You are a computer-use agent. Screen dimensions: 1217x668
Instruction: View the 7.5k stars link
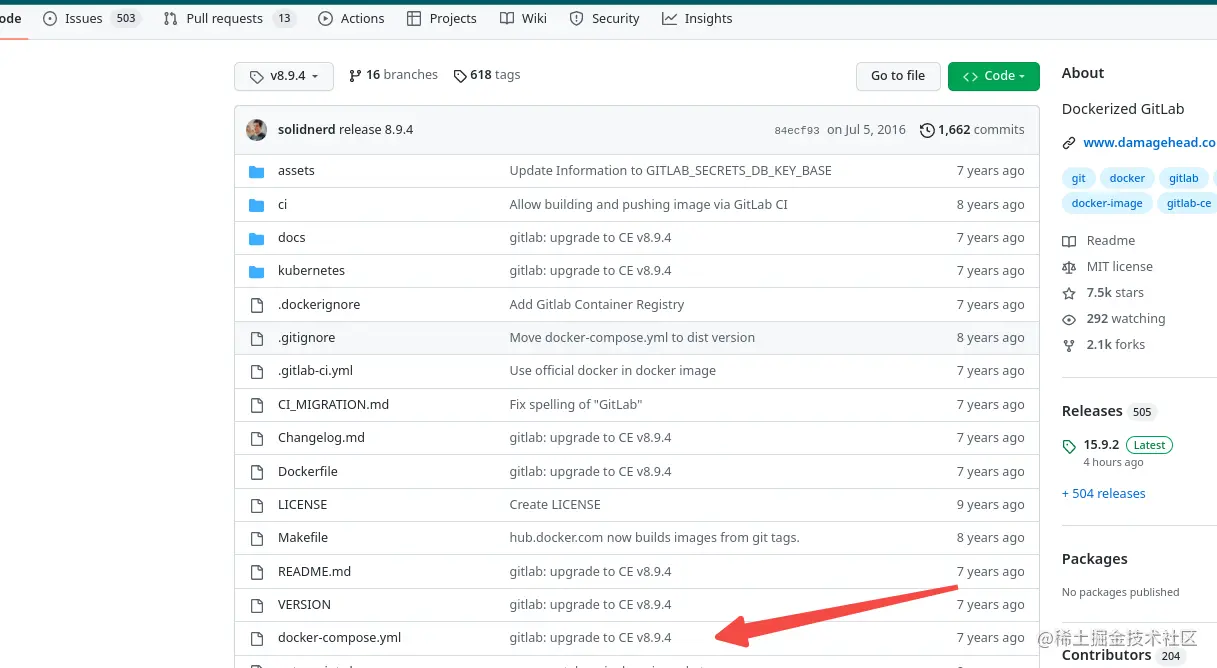point(1104,293)
